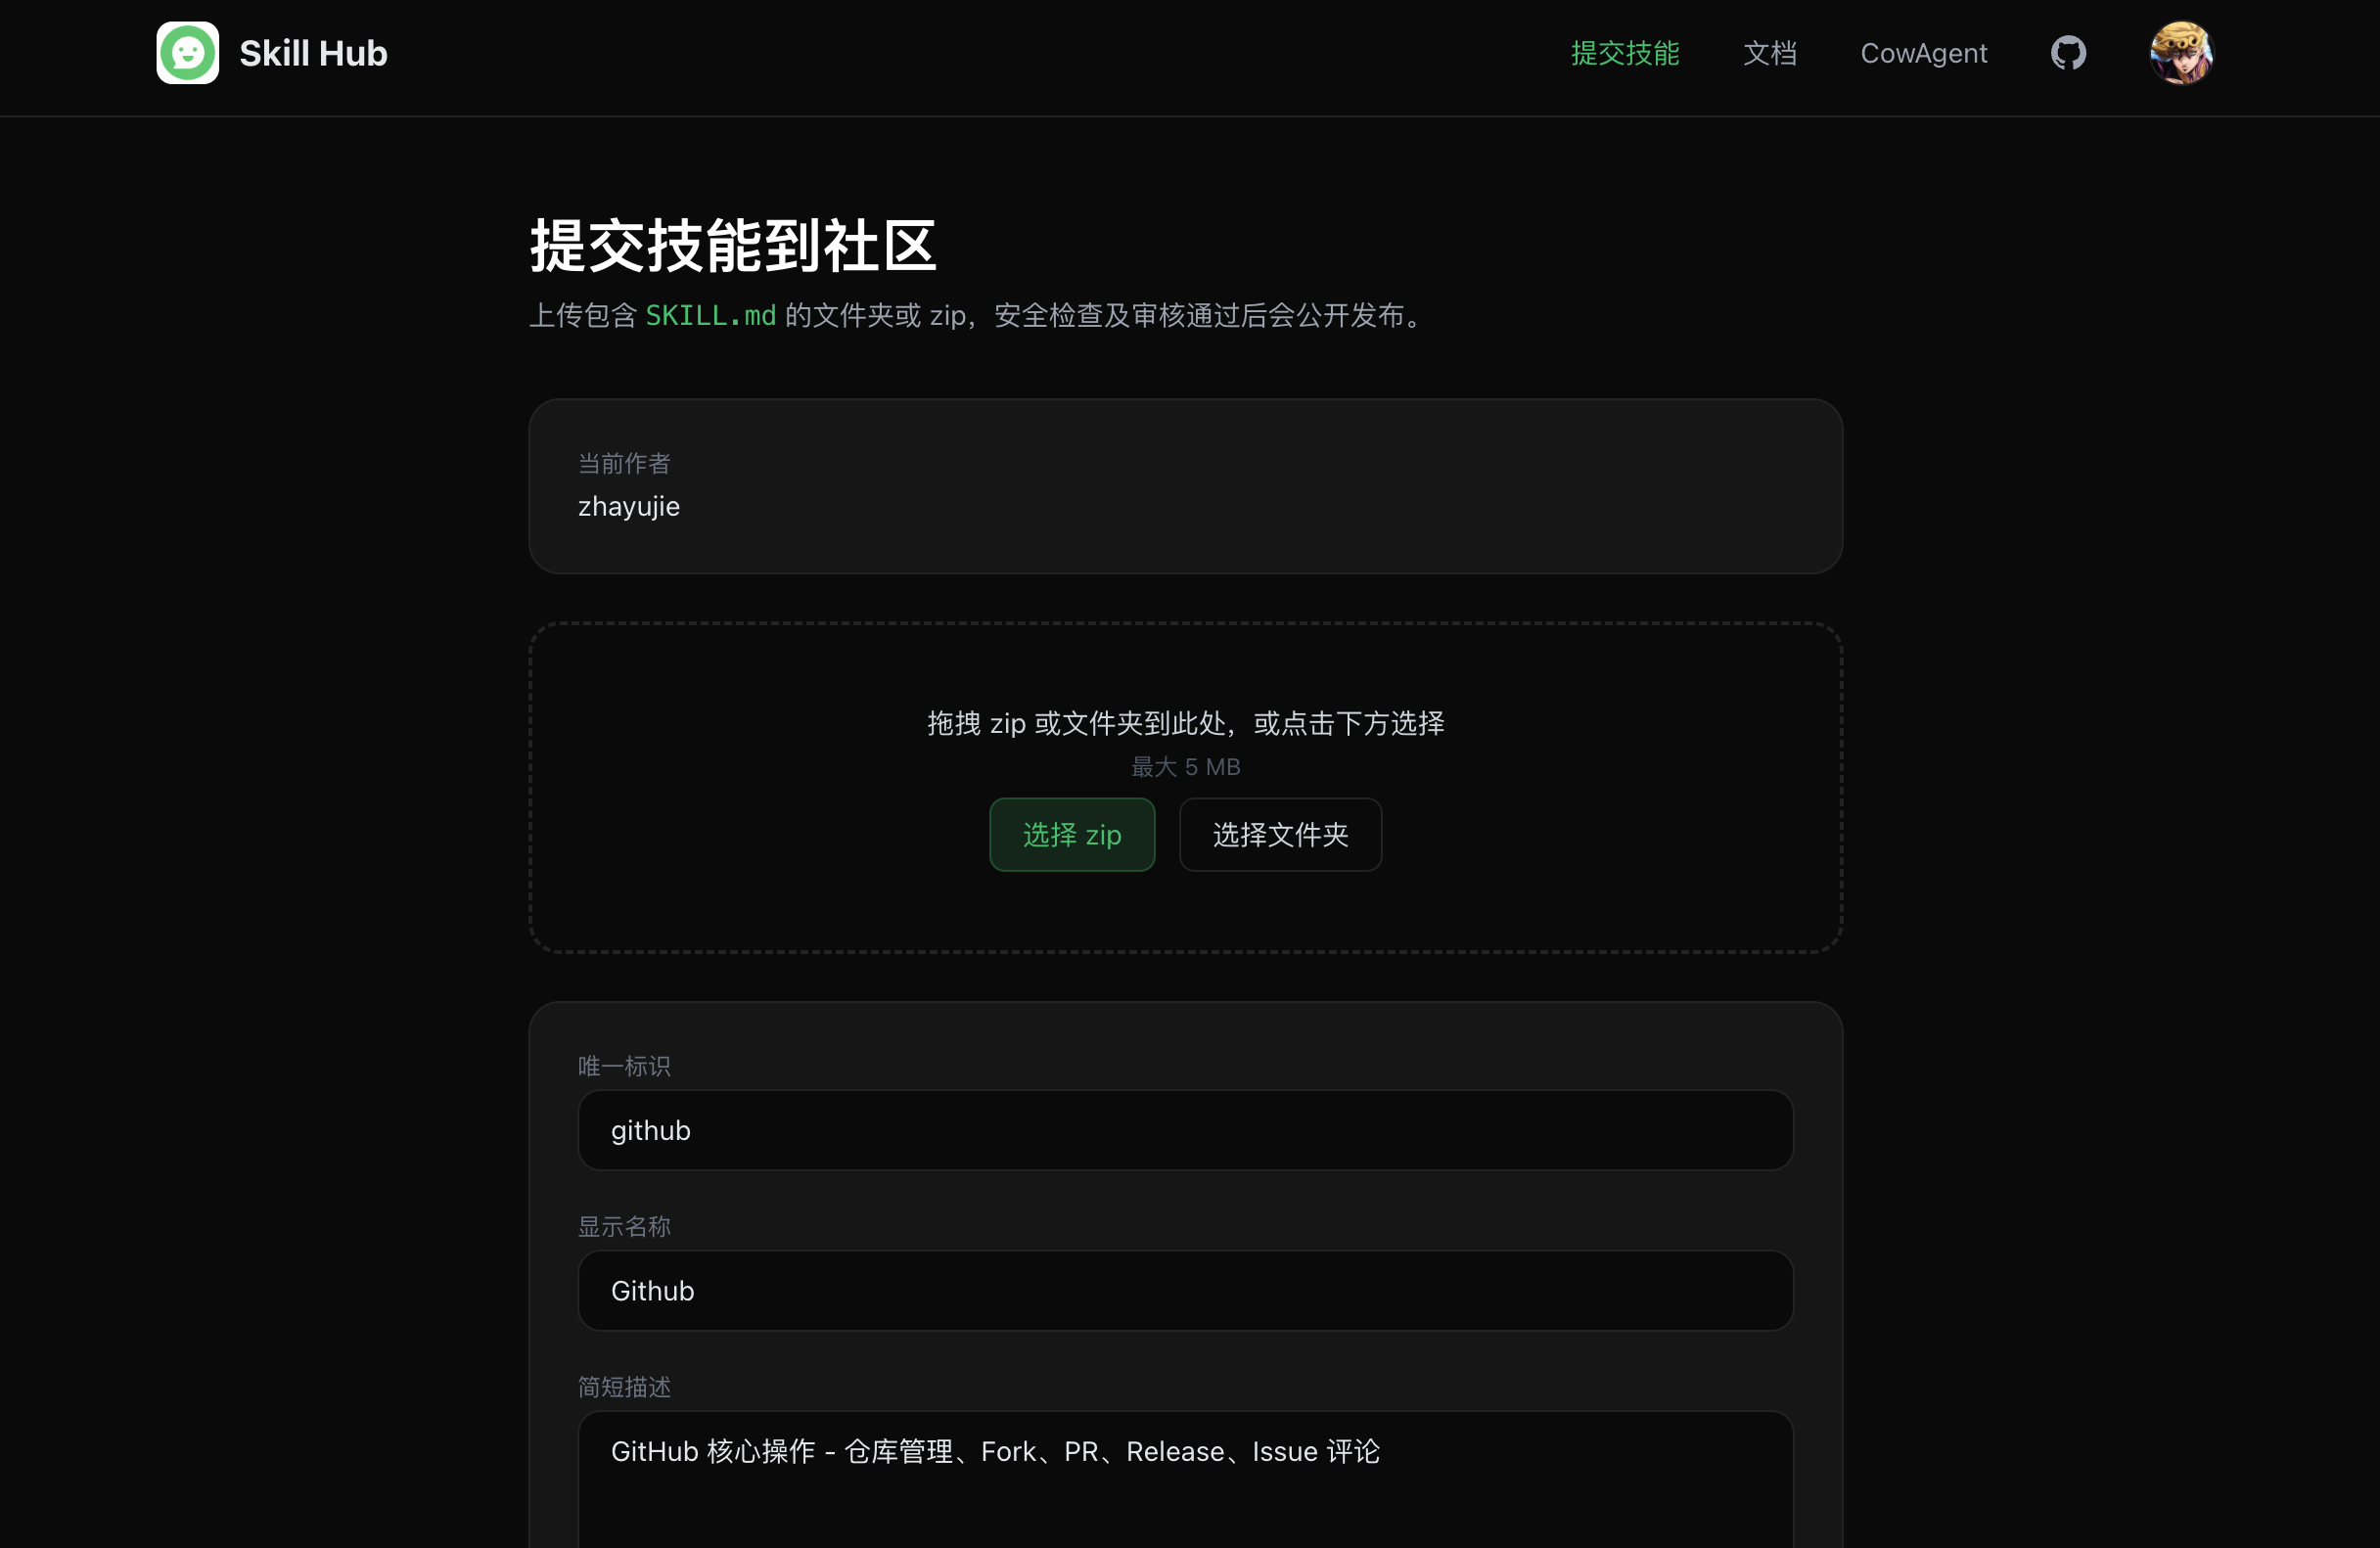Go to the 提交技能 nav item
2380x1548 pixels.
pyautogui.click(x=1625, y=53)
